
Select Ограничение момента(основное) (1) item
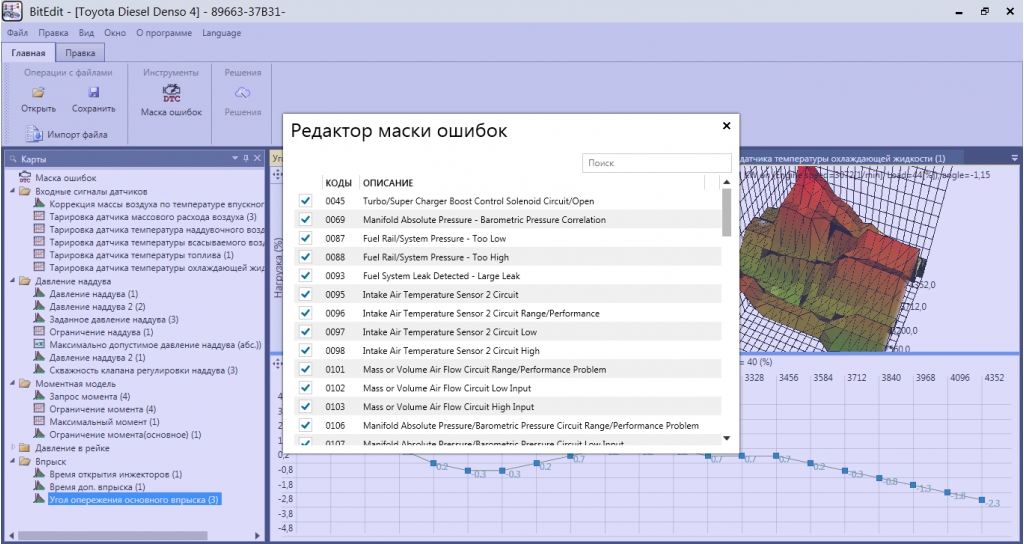tap(125, 435)
